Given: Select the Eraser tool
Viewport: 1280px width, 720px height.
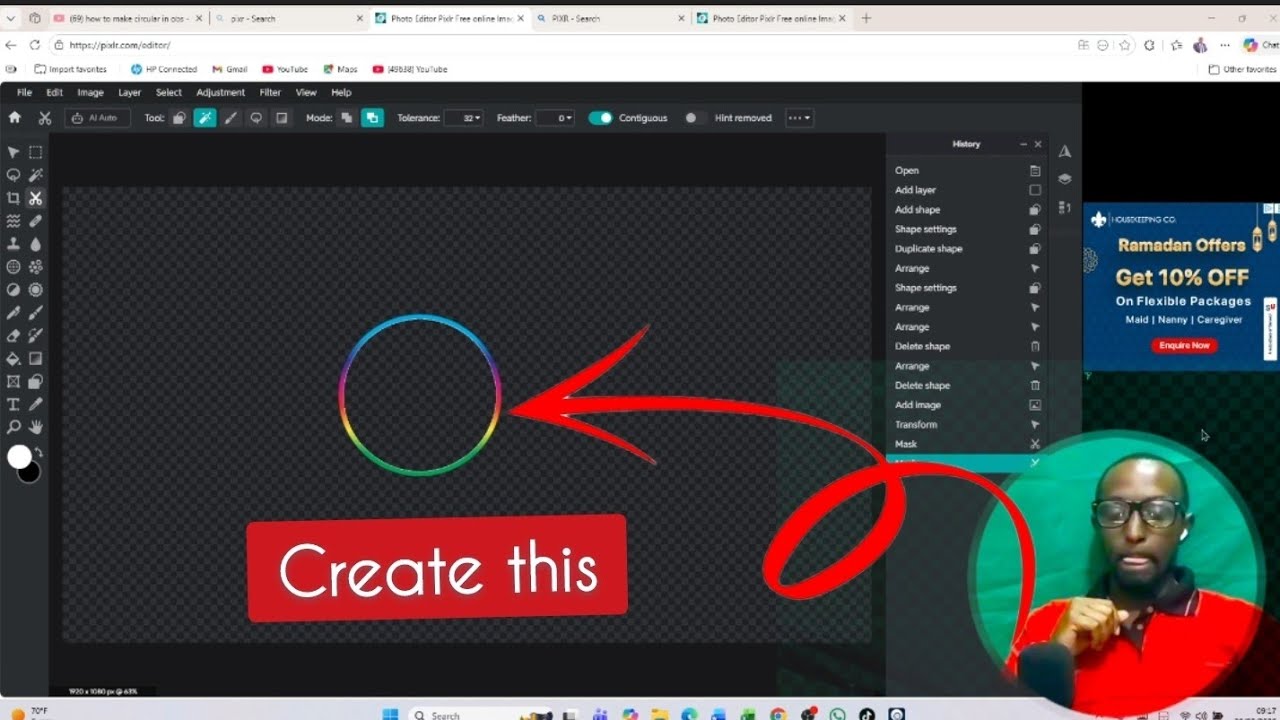Looking at the screenshot, I should point(13,336).
